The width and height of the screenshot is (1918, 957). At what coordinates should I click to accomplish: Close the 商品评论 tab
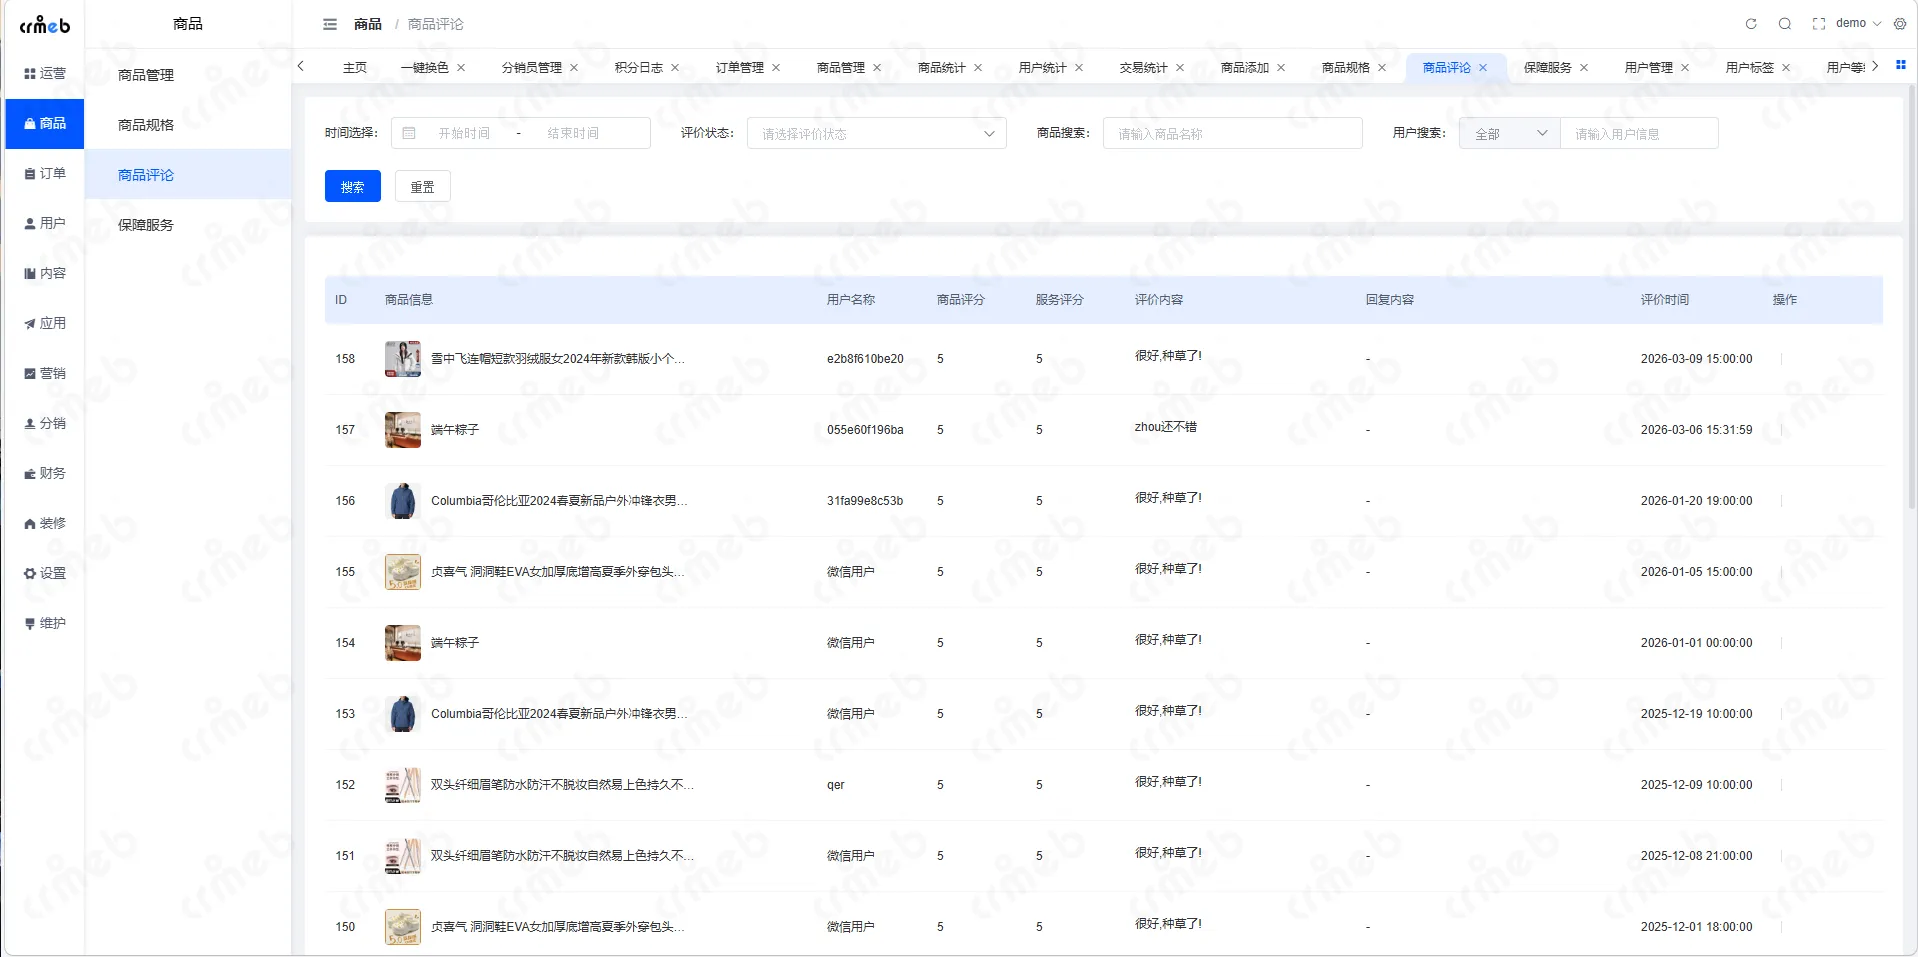coord(1483,68)
